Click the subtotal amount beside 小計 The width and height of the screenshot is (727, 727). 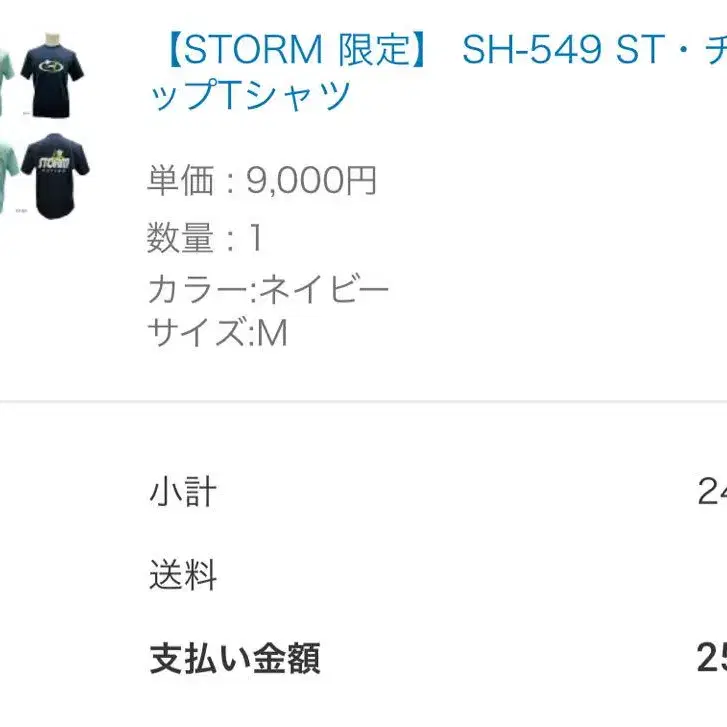711,492
